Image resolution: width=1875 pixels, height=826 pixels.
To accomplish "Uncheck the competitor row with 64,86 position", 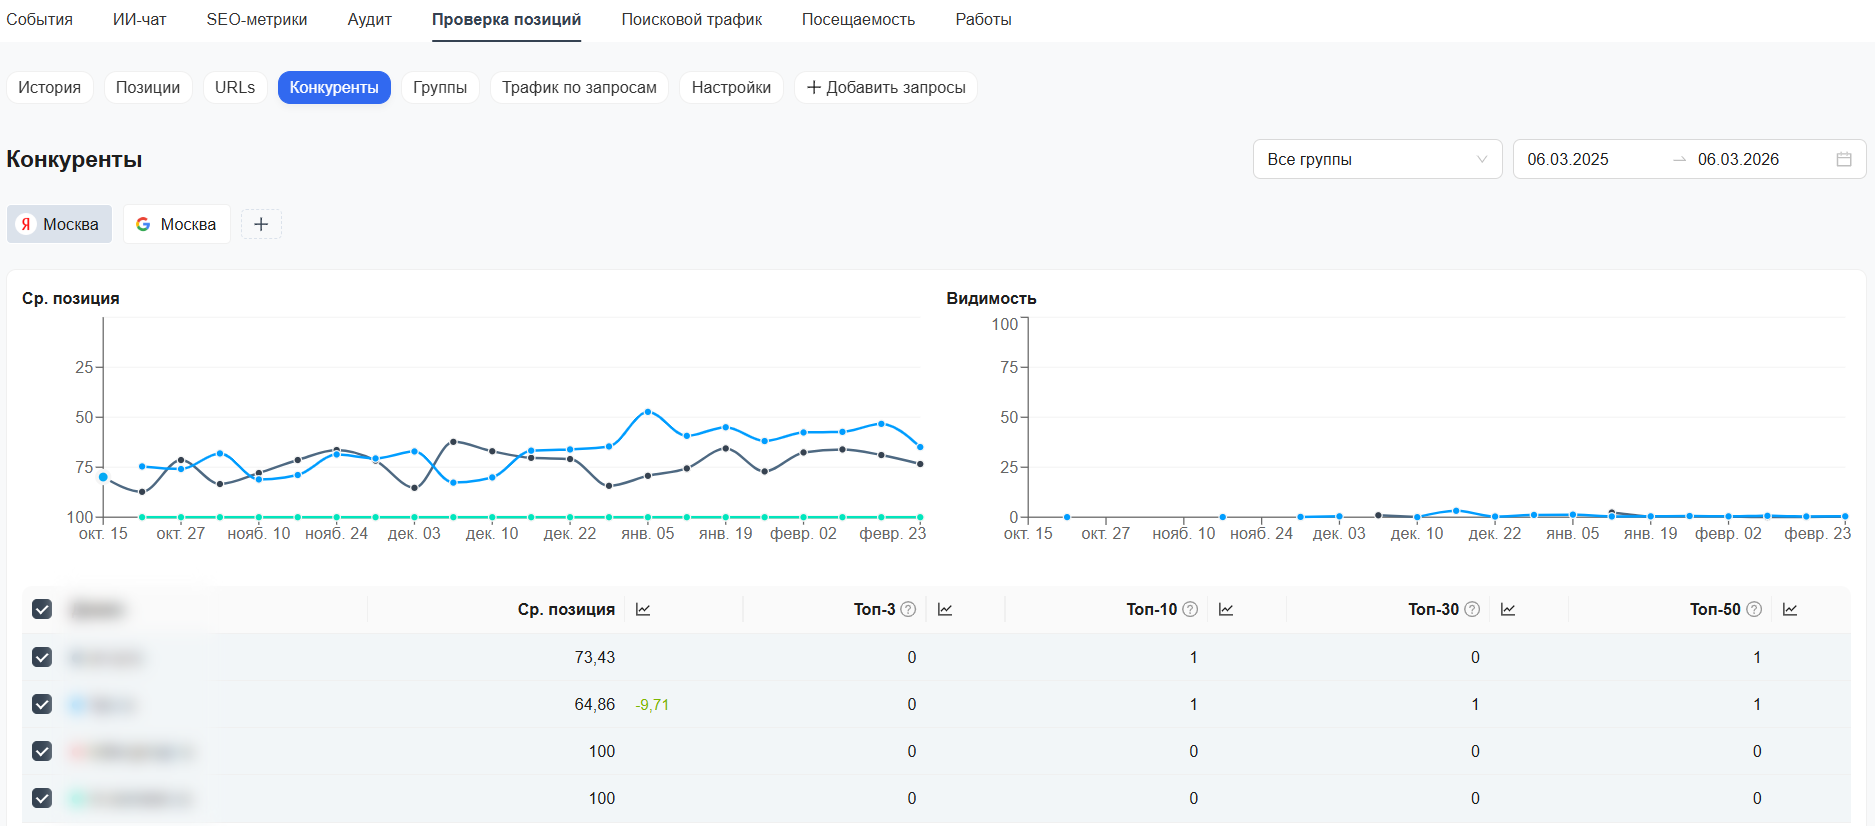I will [x=42, y=704].
